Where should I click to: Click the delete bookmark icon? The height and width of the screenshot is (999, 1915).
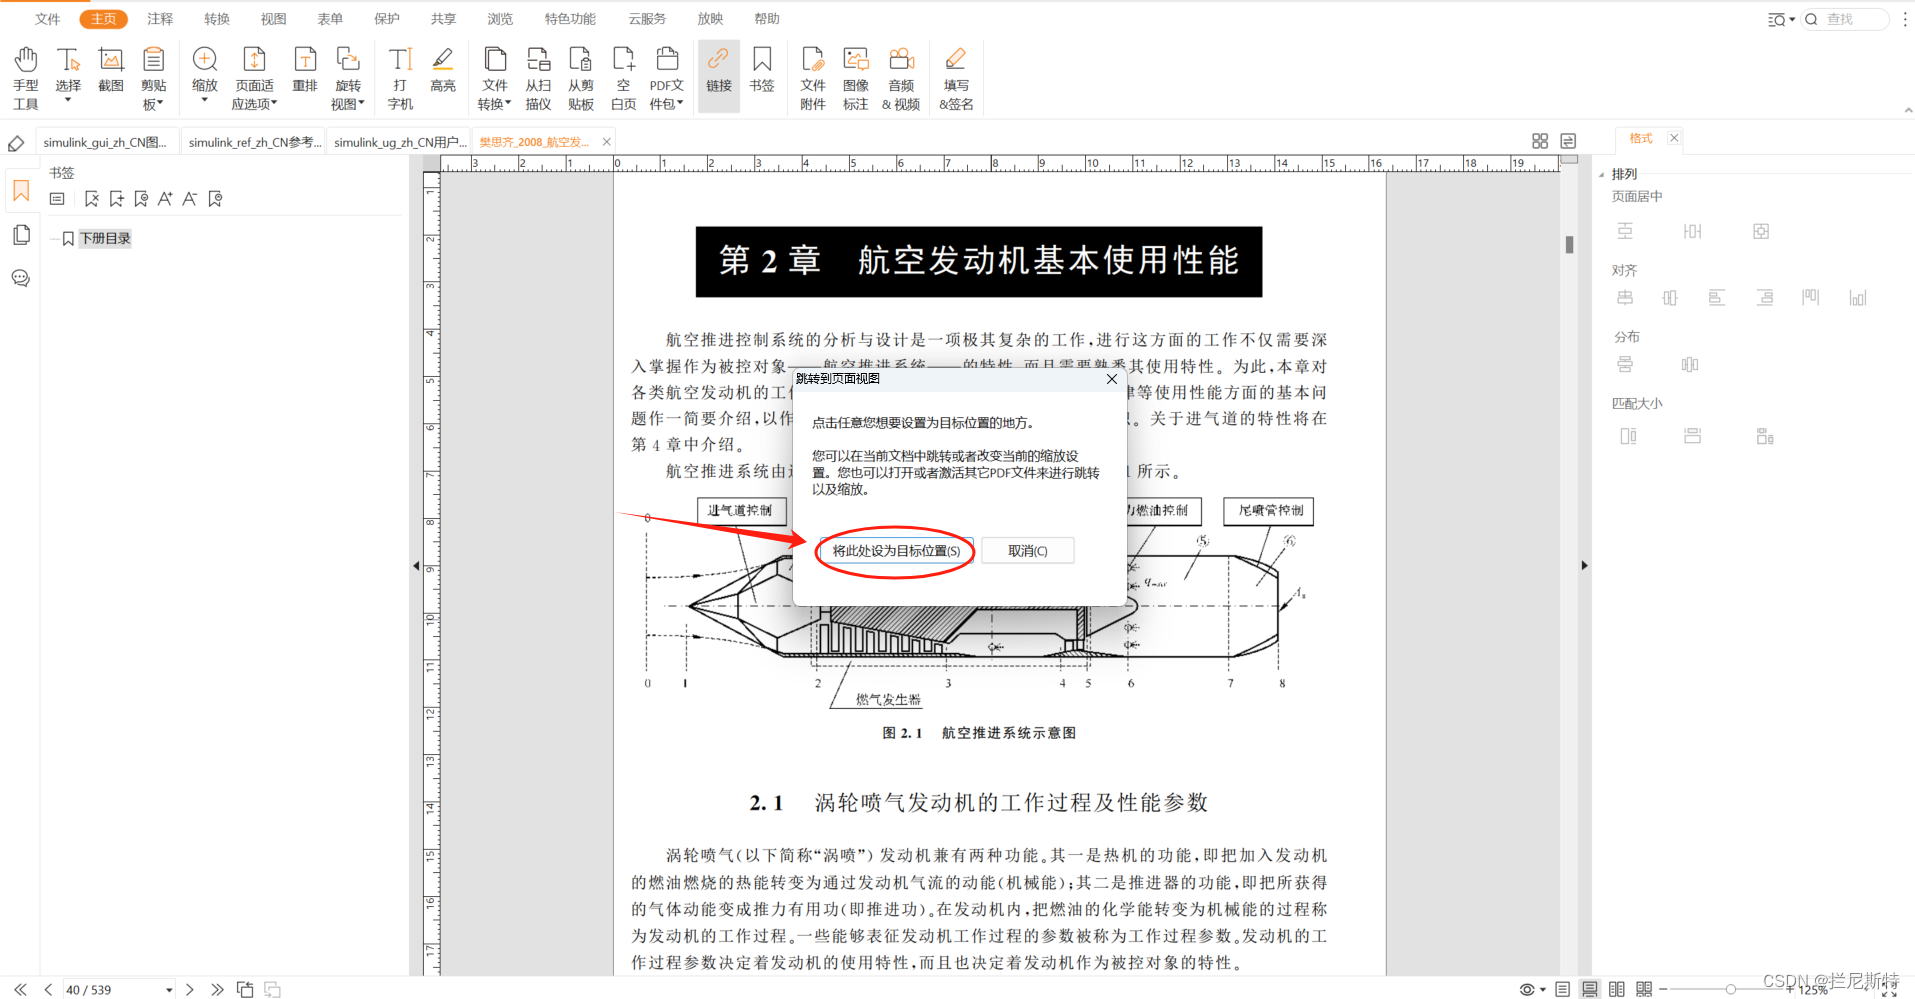point(92,199)
